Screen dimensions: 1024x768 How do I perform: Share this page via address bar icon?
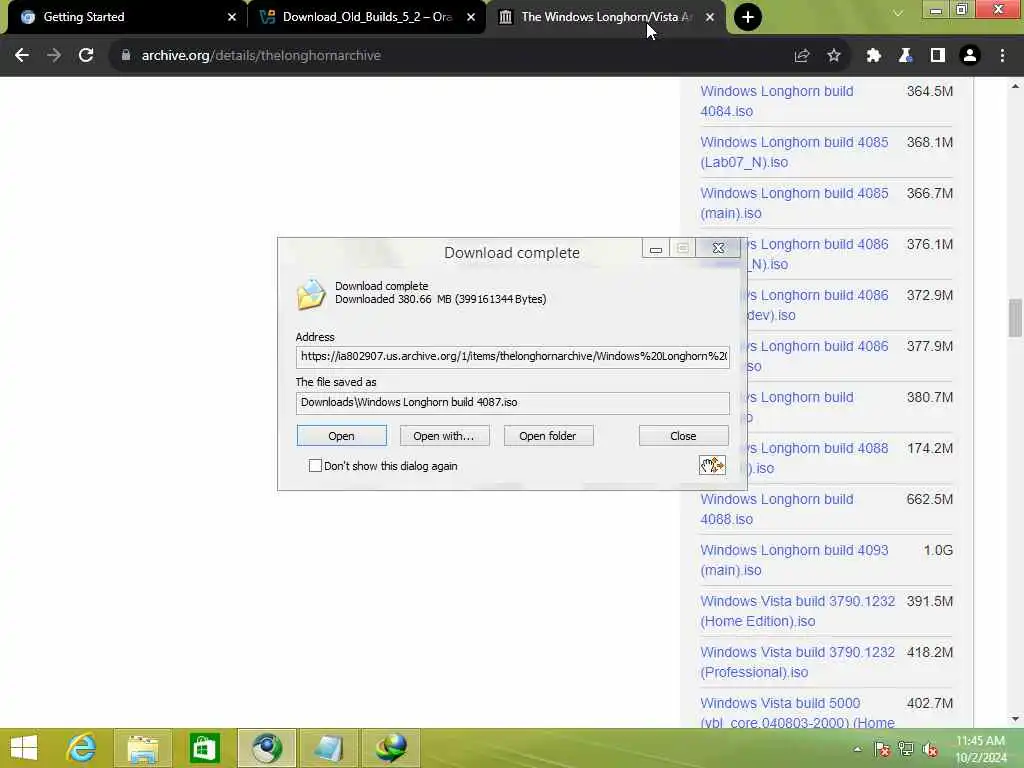pyautogui.click(x=802, y=56)
